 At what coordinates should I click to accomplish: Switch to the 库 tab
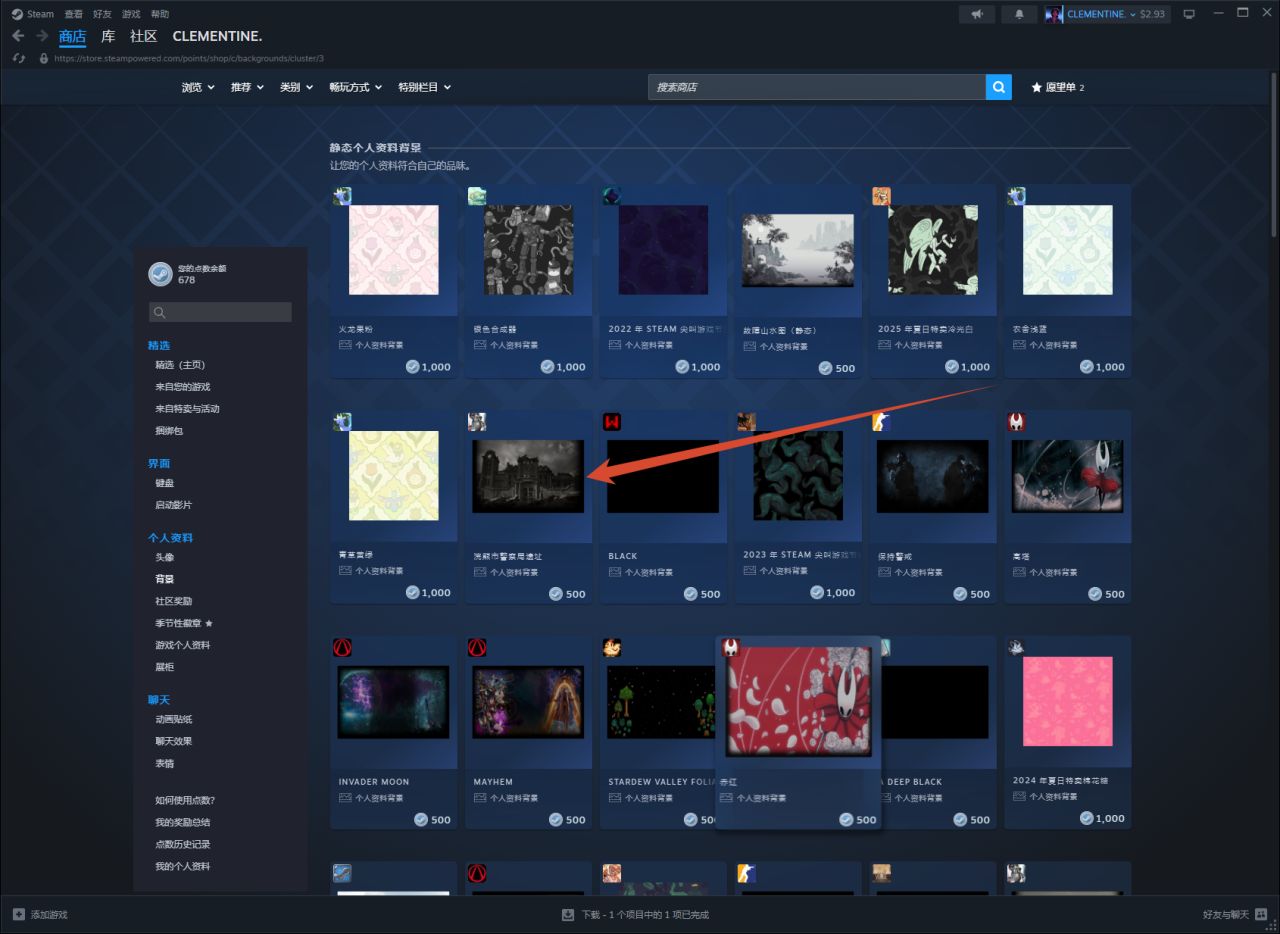point(108,36)
